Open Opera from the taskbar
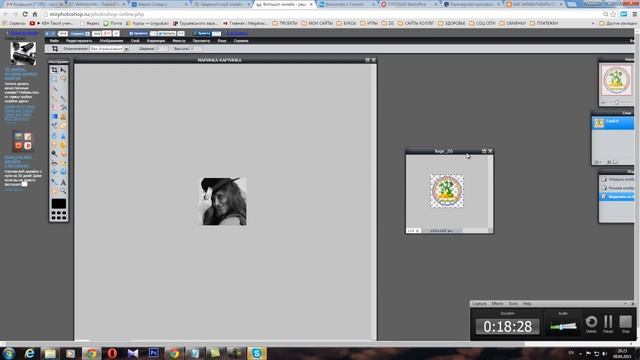This screenshot has width=640, height=360. tap(112, 353)
